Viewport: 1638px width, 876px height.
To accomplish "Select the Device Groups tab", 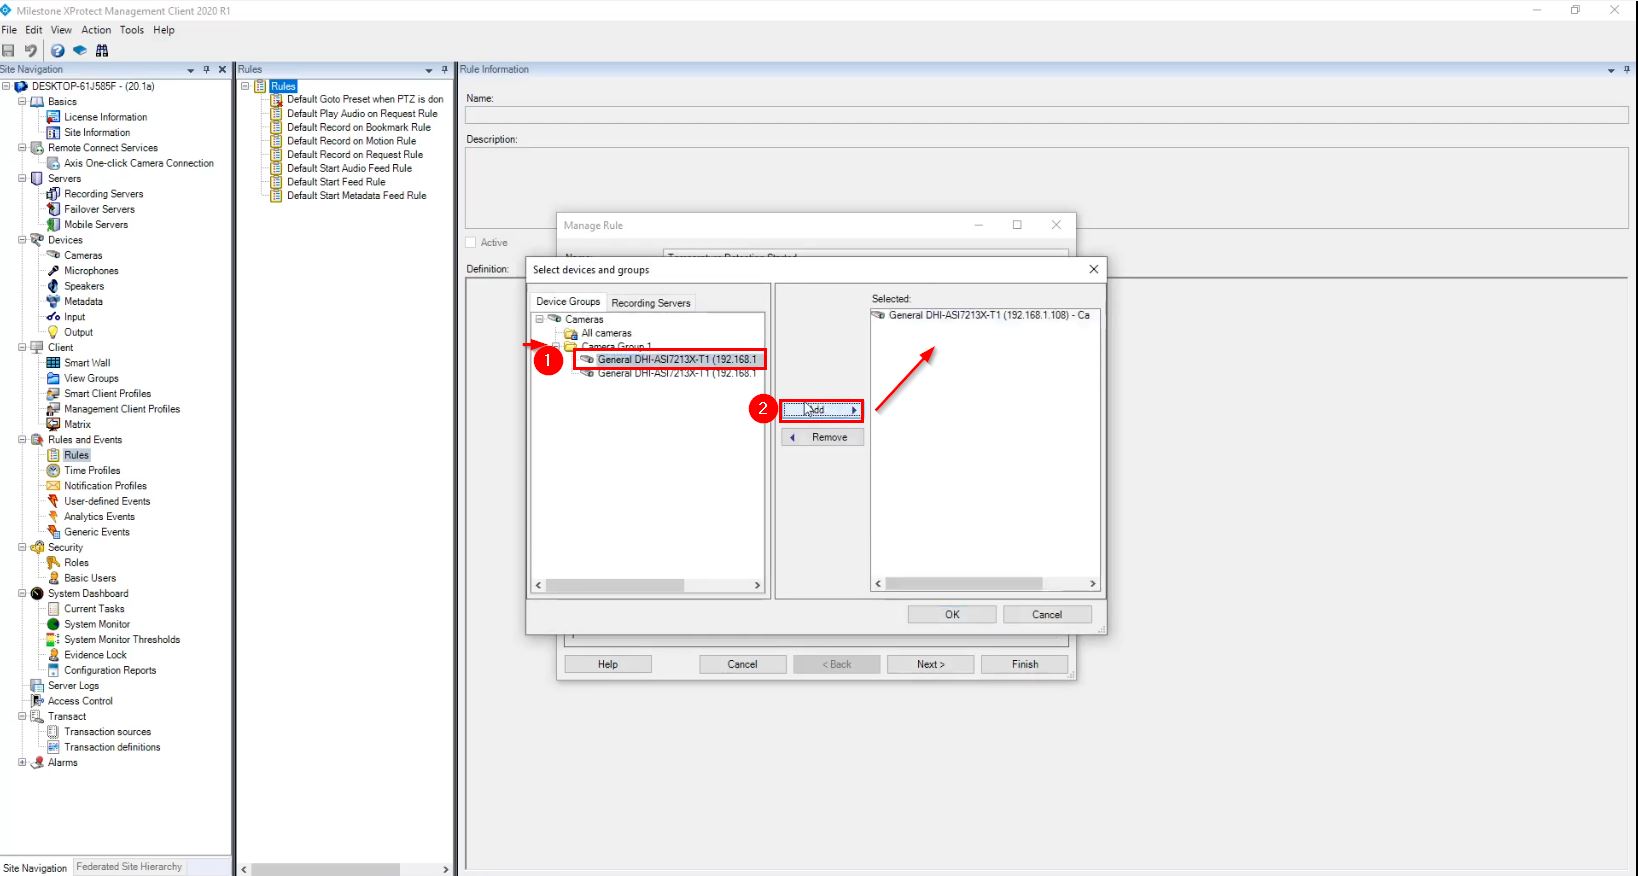I will (x=568, y=302).
